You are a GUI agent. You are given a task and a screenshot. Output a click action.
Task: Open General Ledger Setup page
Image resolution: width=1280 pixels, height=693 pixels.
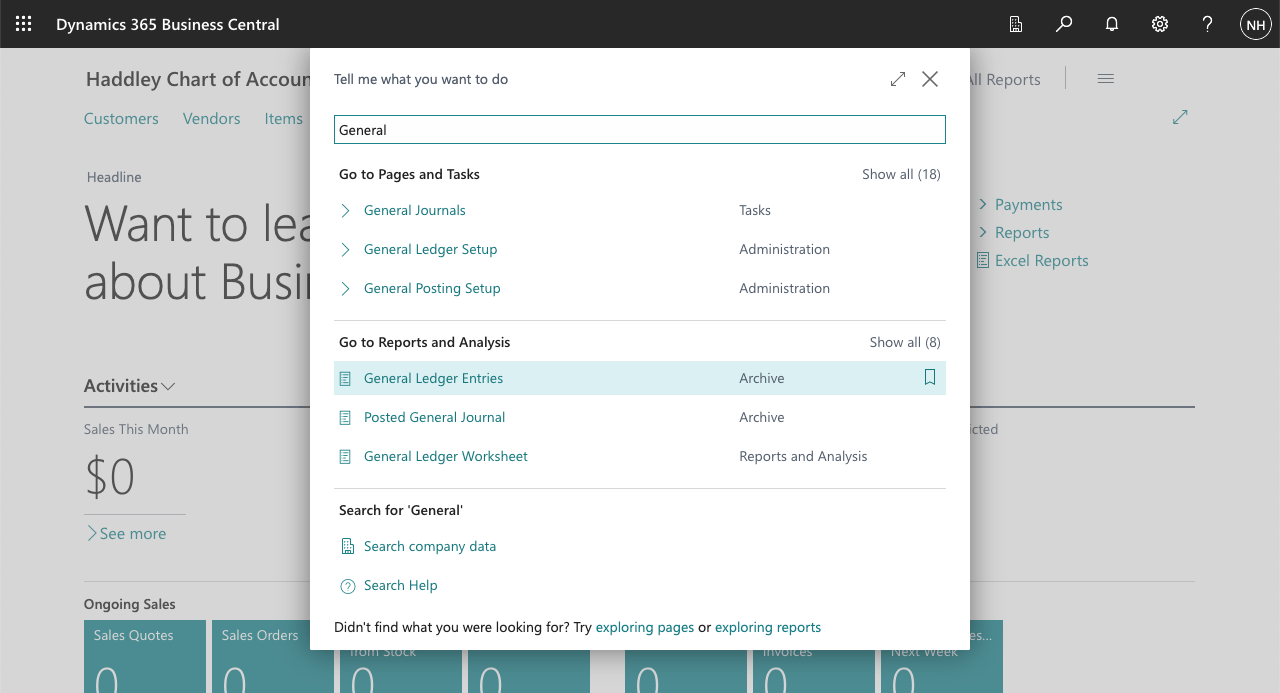[x=431, y=249]
